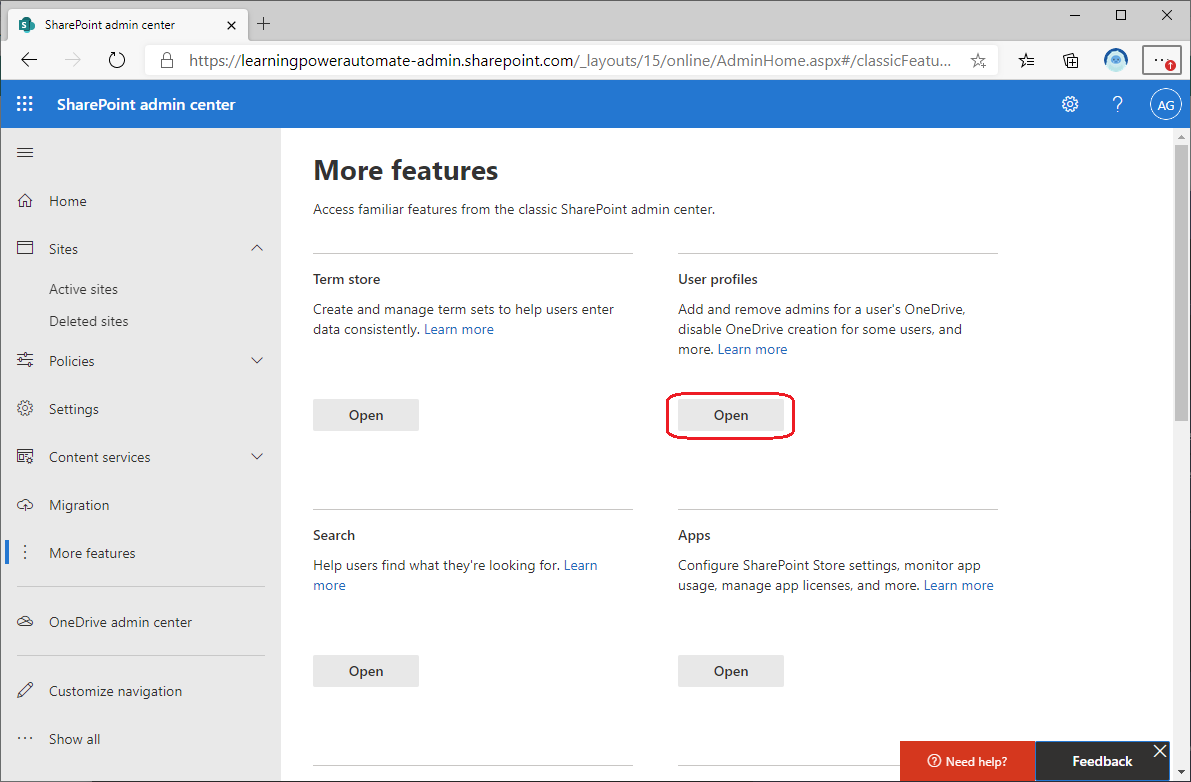Click the OneDrive admin center icon
The height and width of the screenshot is (782, 1191).
(x=25, y=621)
